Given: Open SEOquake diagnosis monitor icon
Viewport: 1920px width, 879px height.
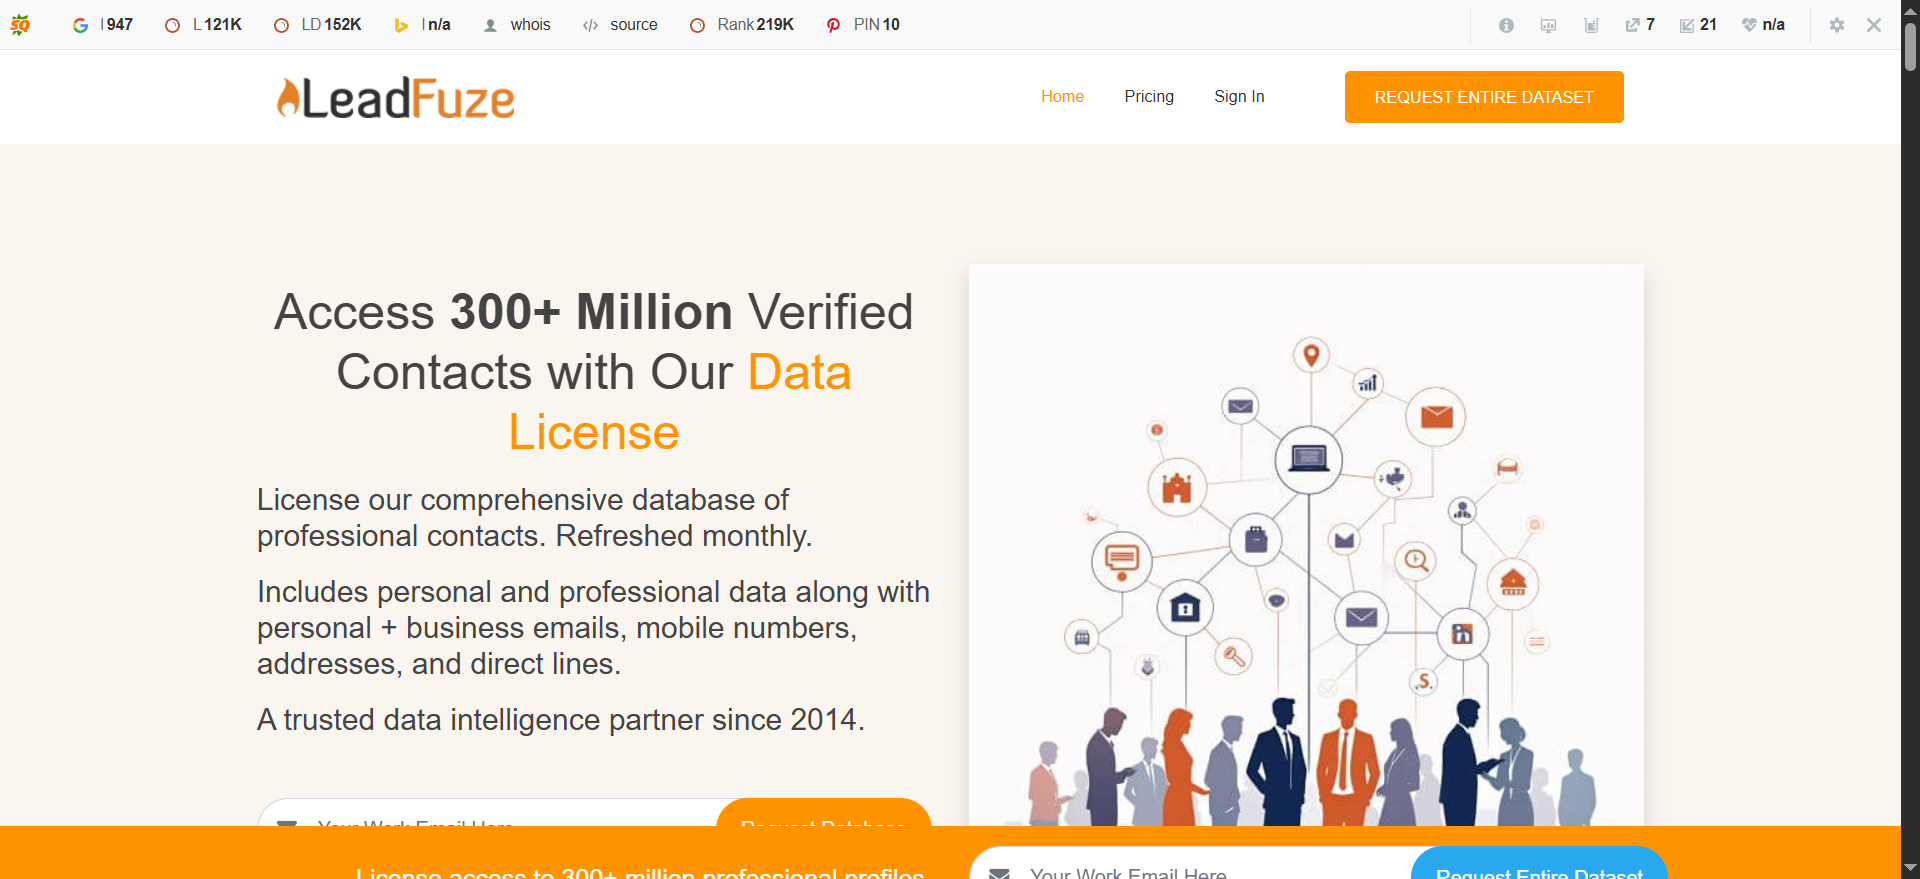Looking at the screenshot, I should click(x=1548, y=25).
